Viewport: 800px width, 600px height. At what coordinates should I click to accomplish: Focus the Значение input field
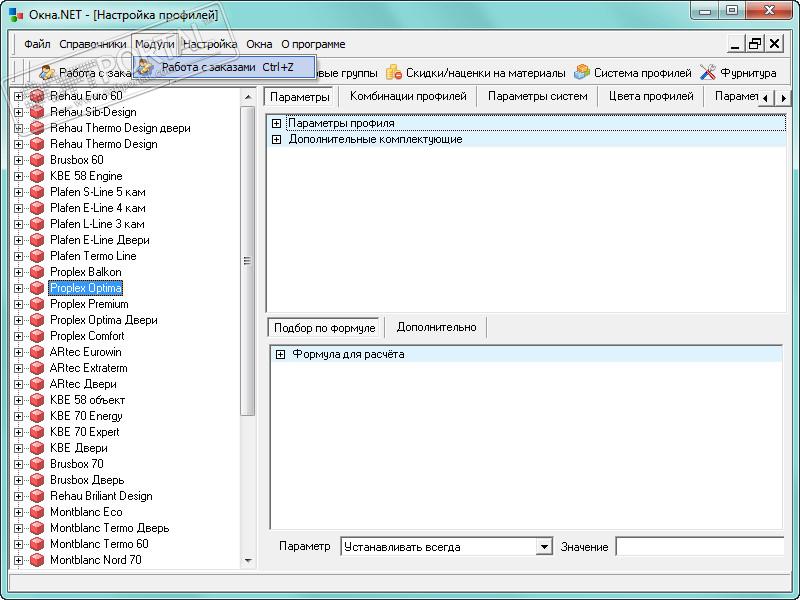(x=700, y=547)
